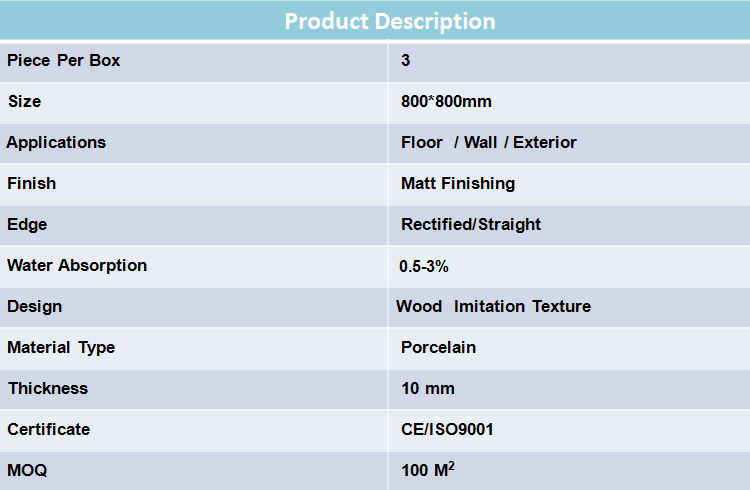Viewport: 750px width, 490px height.
Task: Click Wood Imitation Texture text
Action: tap(494, 306)
